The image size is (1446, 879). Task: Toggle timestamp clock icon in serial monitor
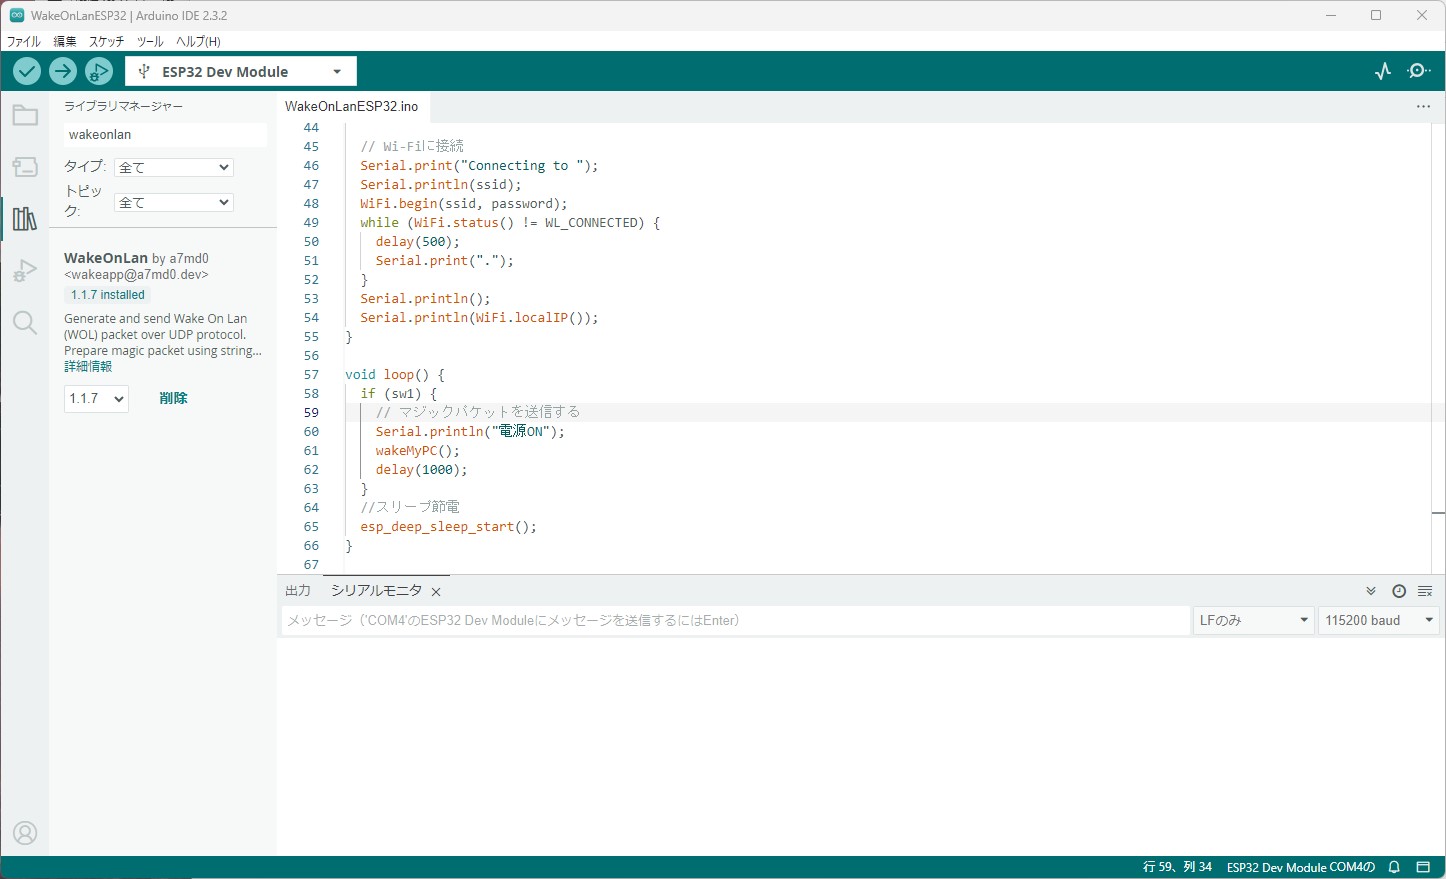(1399, 591)
